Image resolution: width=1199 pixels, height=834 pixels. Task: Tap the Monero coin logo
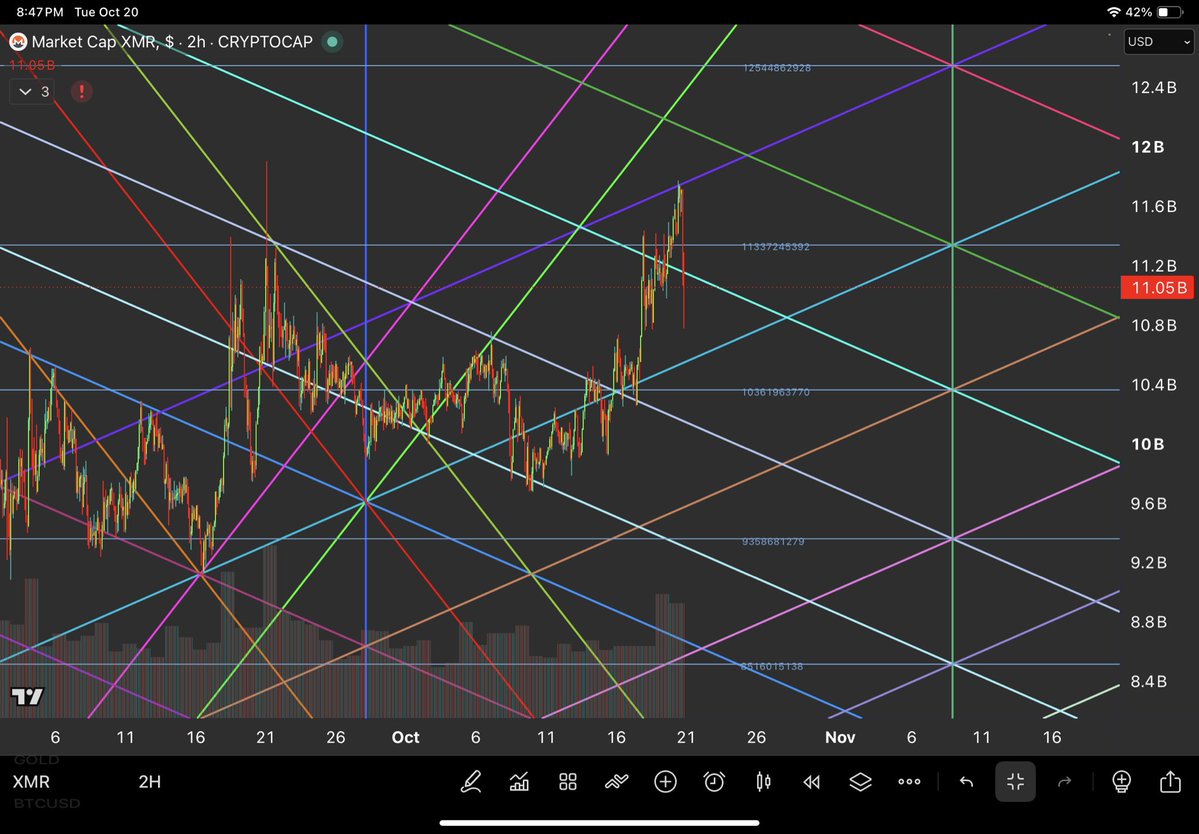coord(18,41)
